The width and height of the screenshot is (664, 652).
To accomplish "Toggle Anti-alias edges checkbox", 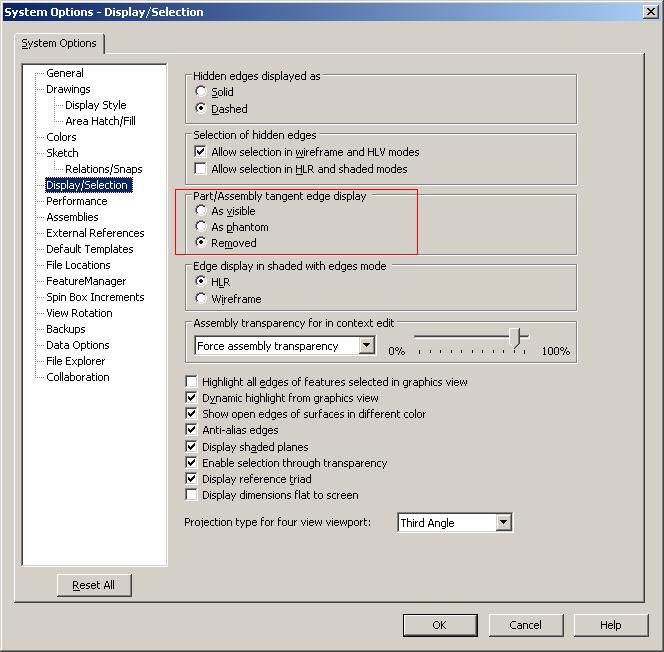I will (x=191, y=429).
